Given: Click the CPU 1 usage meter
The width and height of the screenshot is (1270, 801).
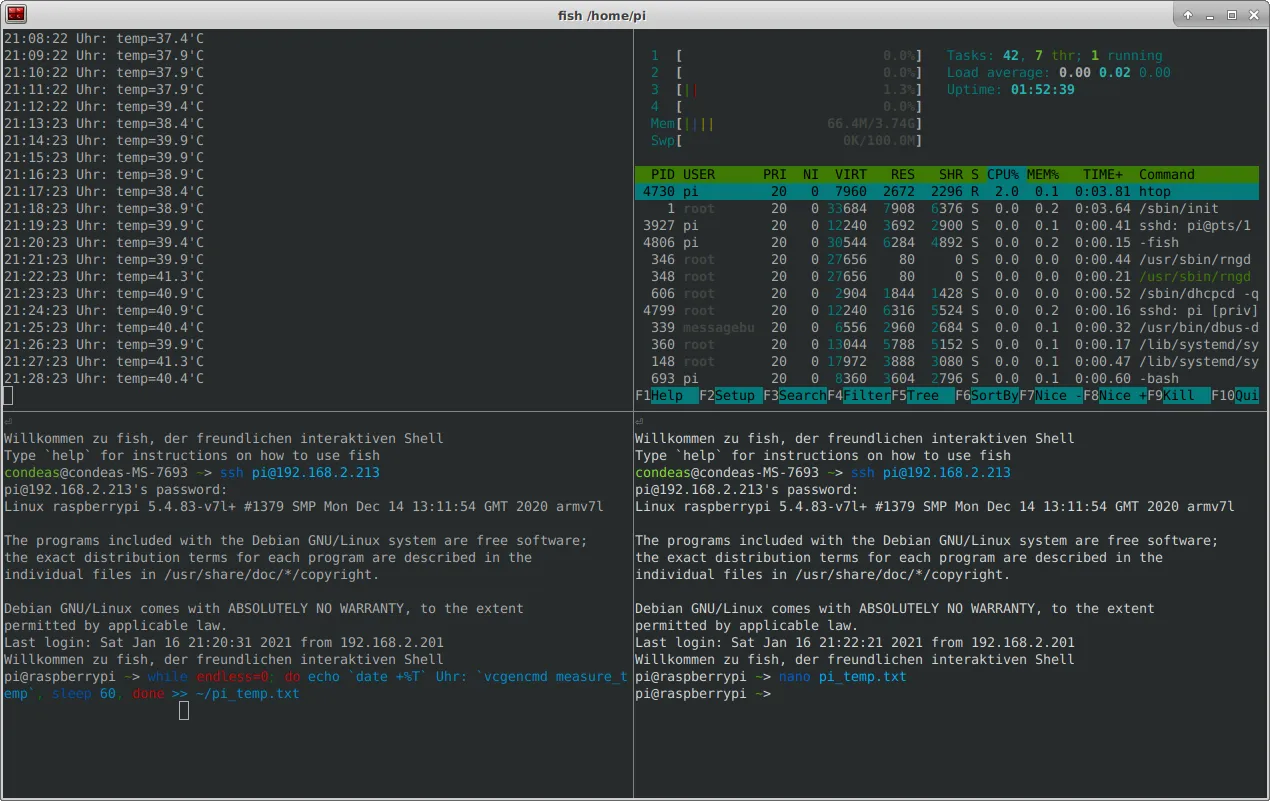Looking at the screenshot, I should (x=787, y=56).
